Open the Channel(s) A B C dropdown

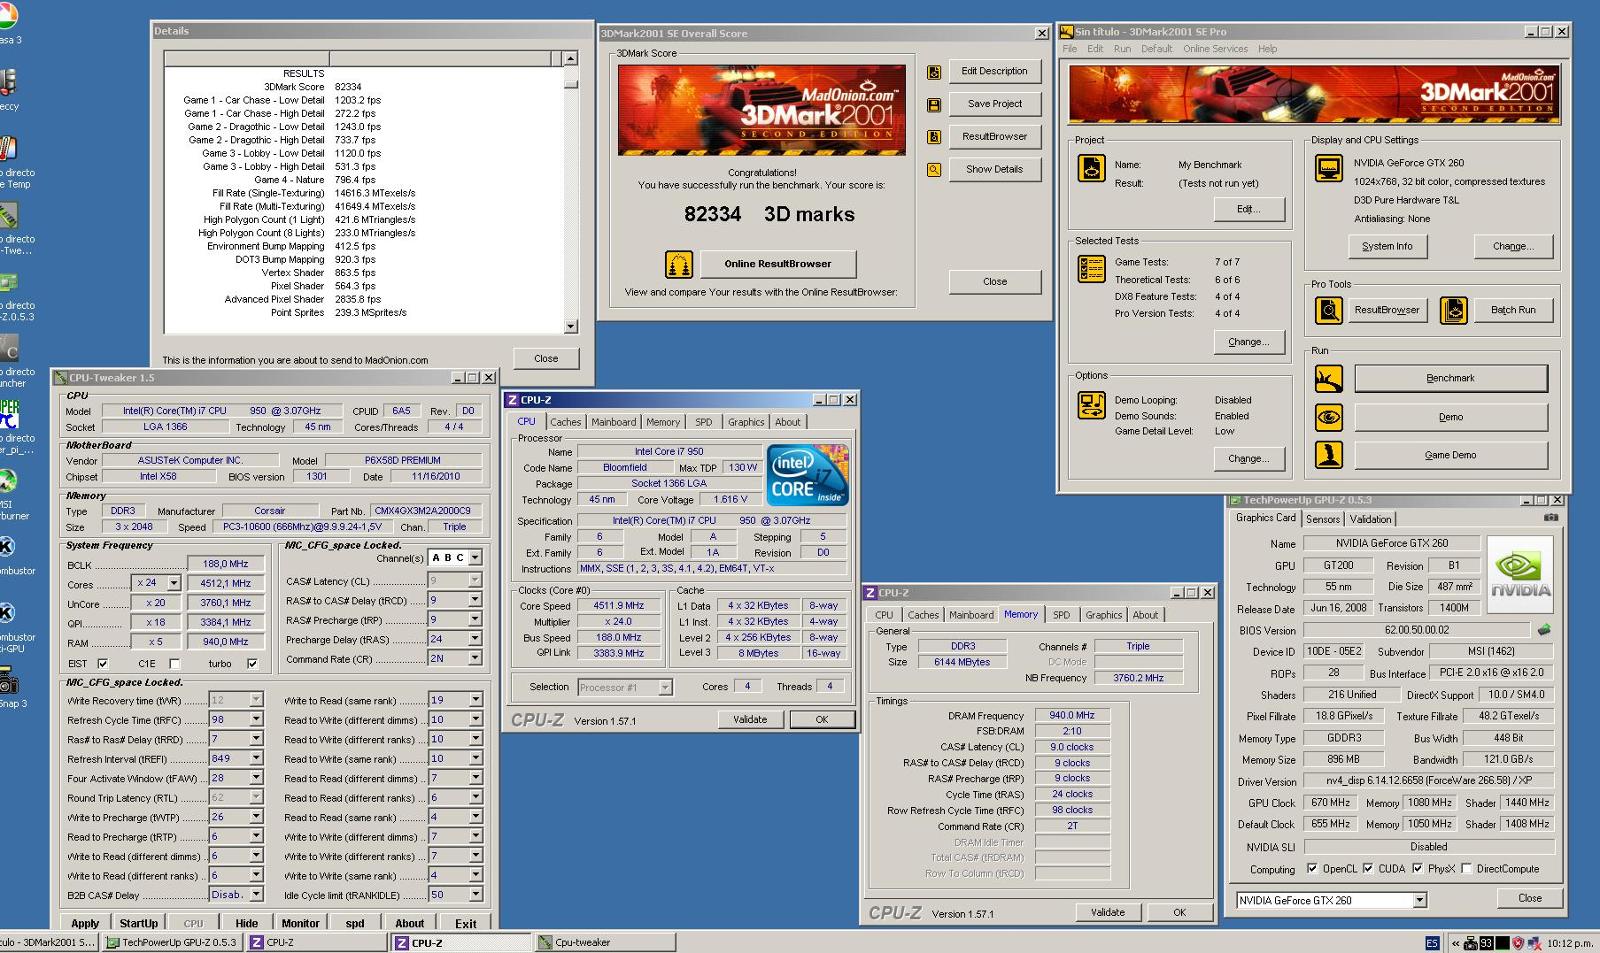(x=475, y=558)
